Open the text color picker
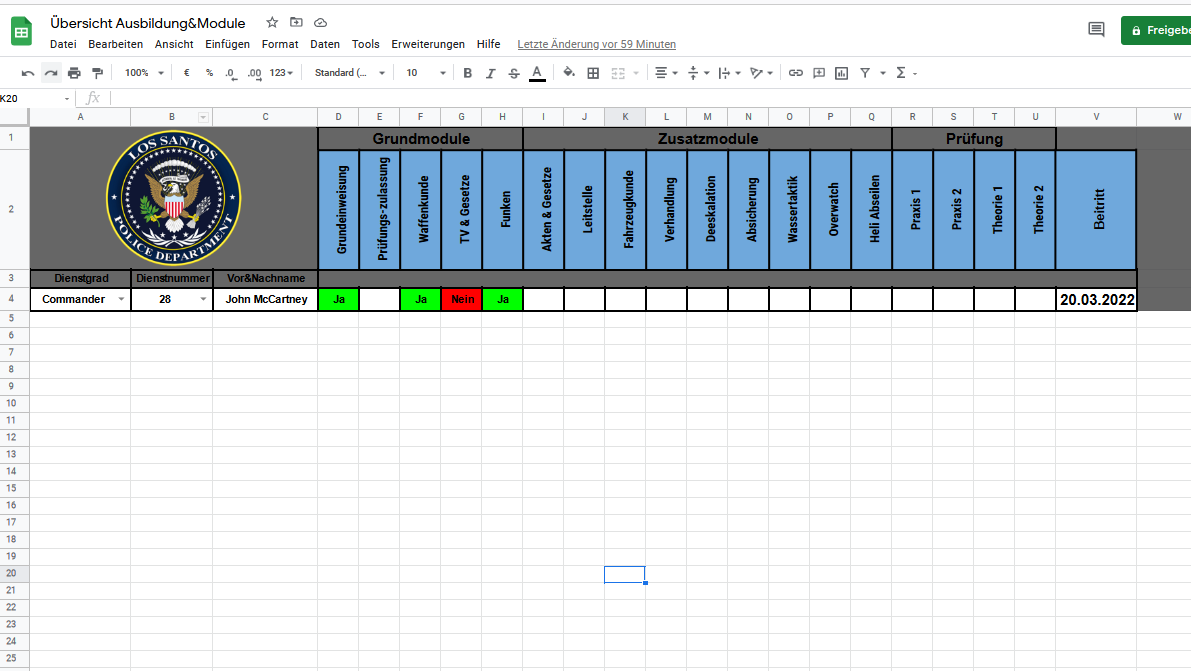The image size is (1191, 671). coord(537,73)
